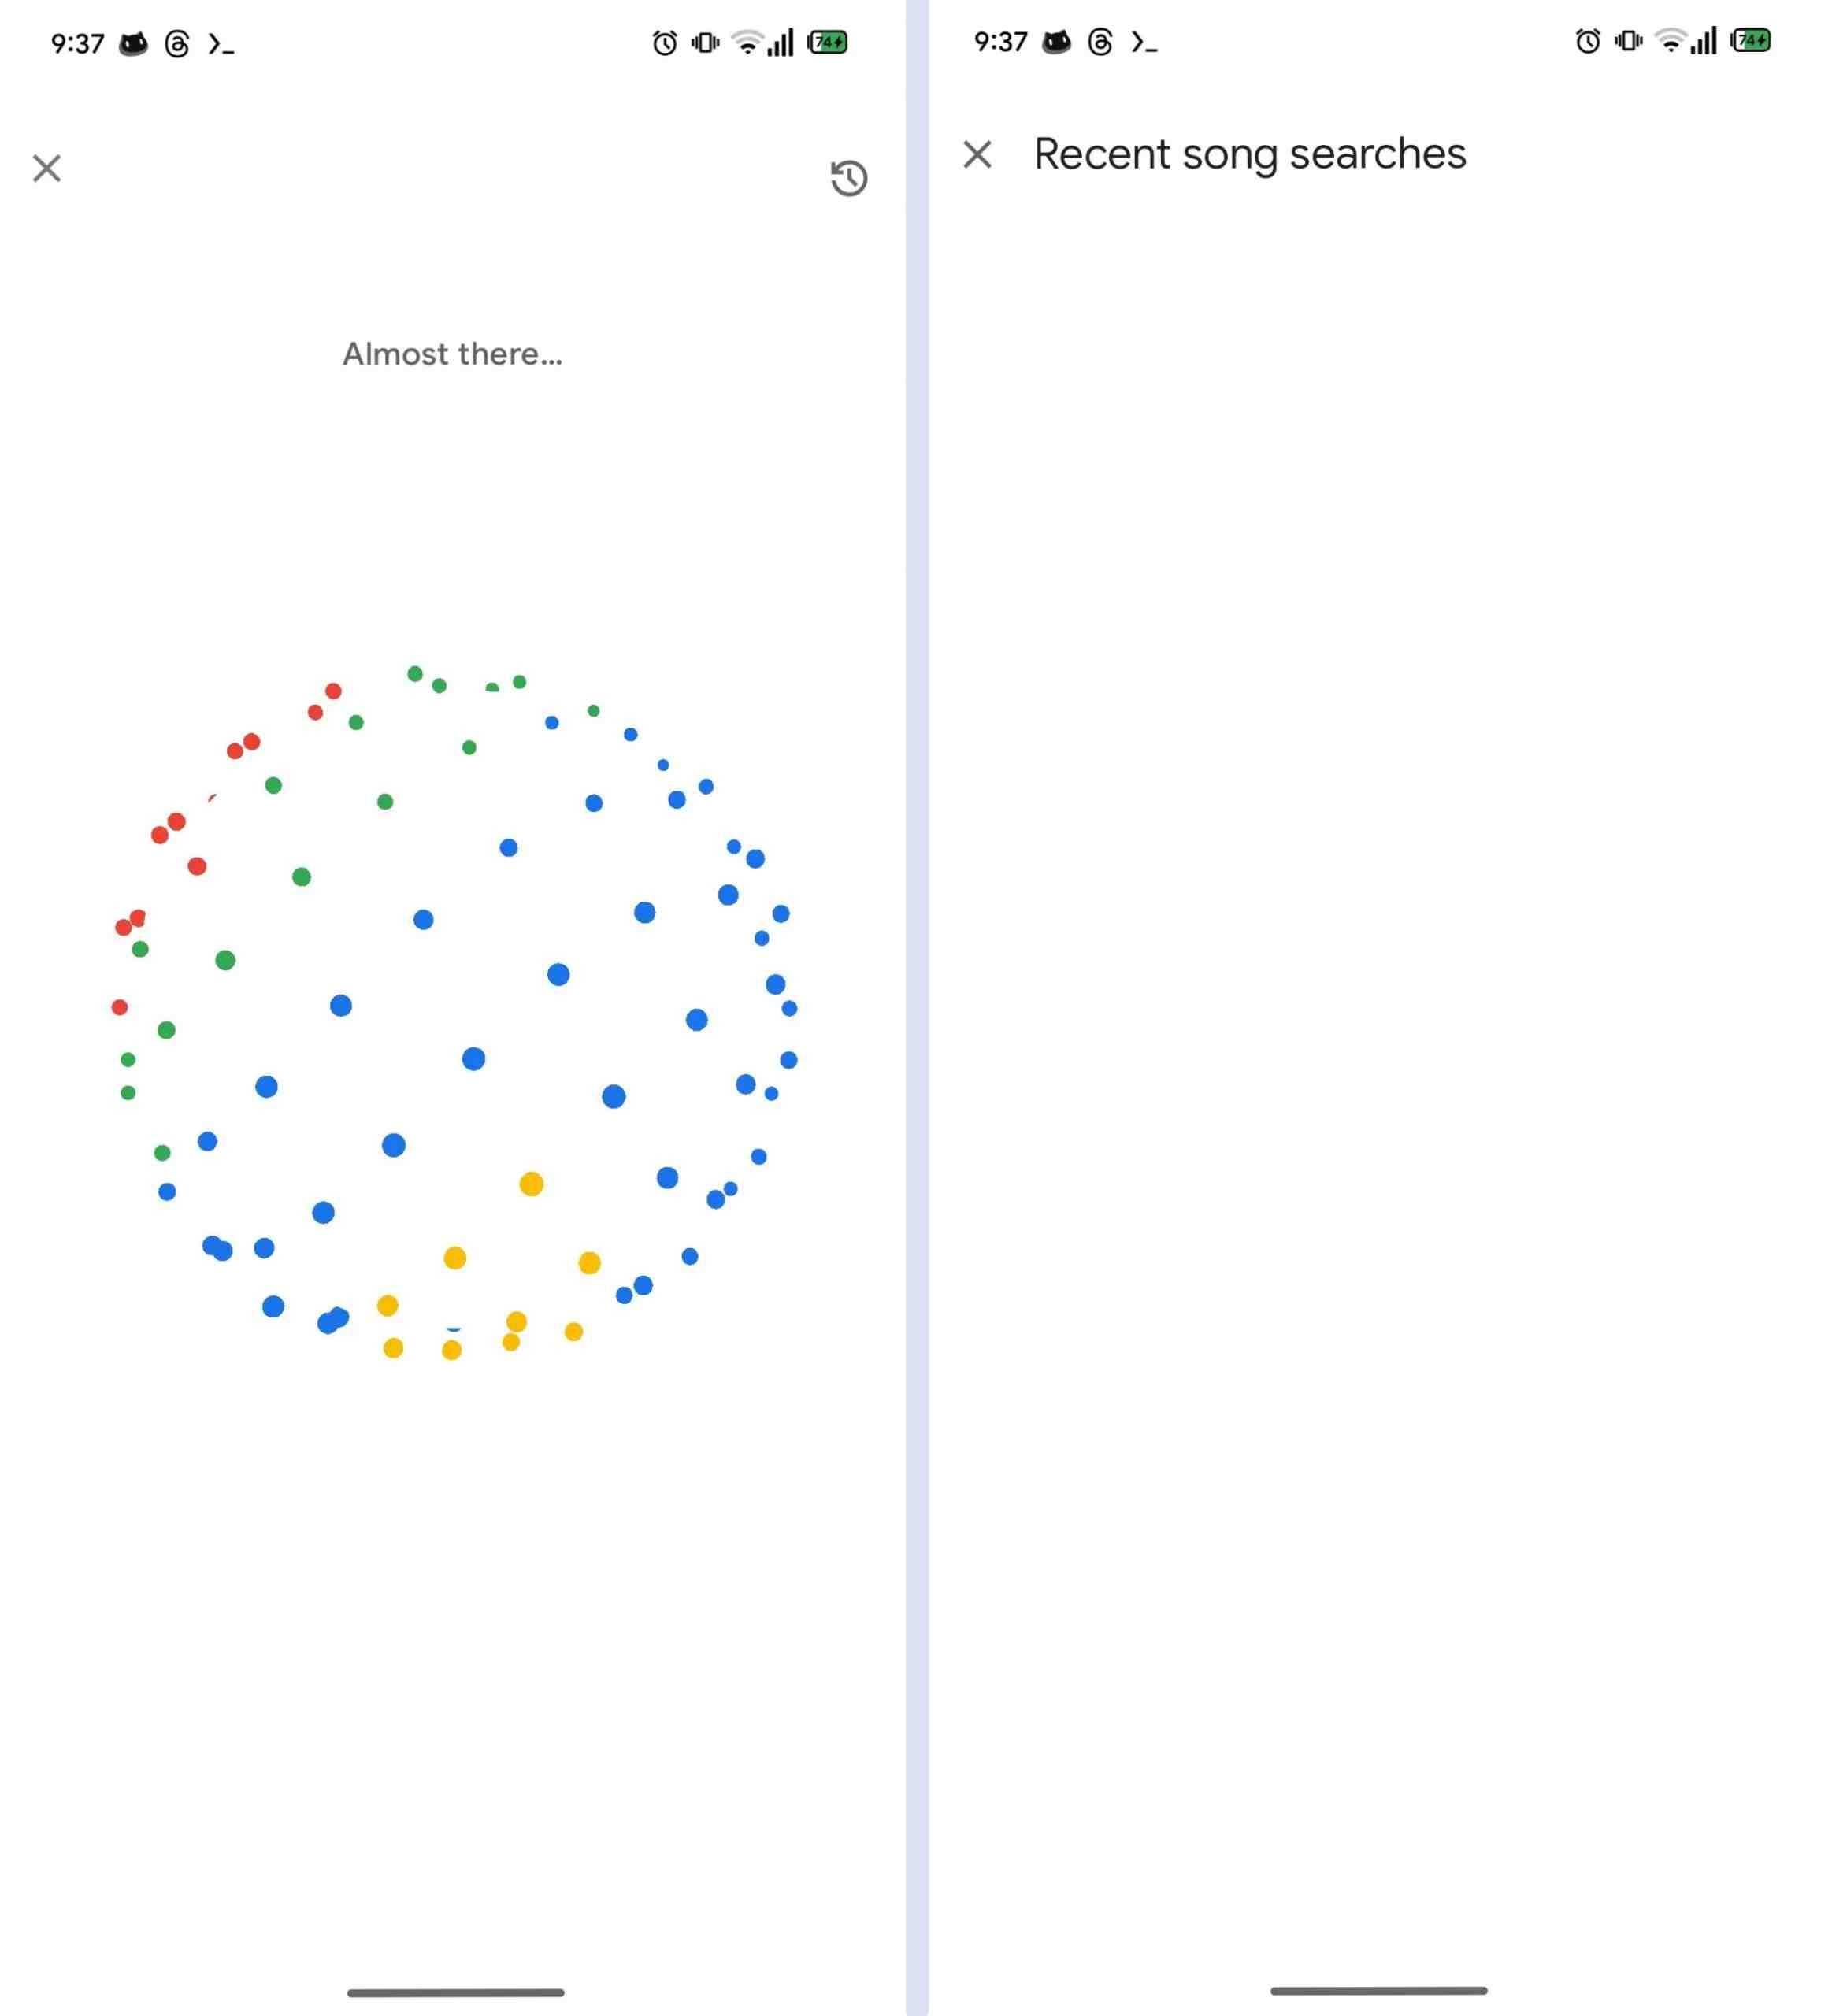Image resolution: width=1832 pixels, height=2016 pixels.
Task: Tap battery indicator on the listening screen
Action: pyautogui.click(x=827, y=42)
